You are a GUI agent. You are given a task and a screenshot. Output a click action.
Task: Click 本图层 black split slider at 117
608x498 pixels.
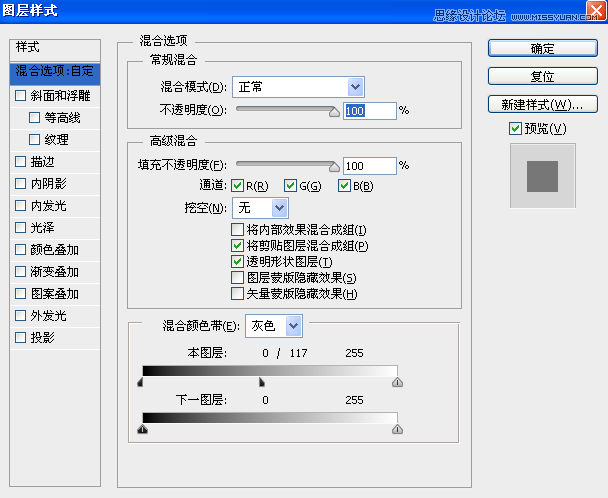coord(262,383)
